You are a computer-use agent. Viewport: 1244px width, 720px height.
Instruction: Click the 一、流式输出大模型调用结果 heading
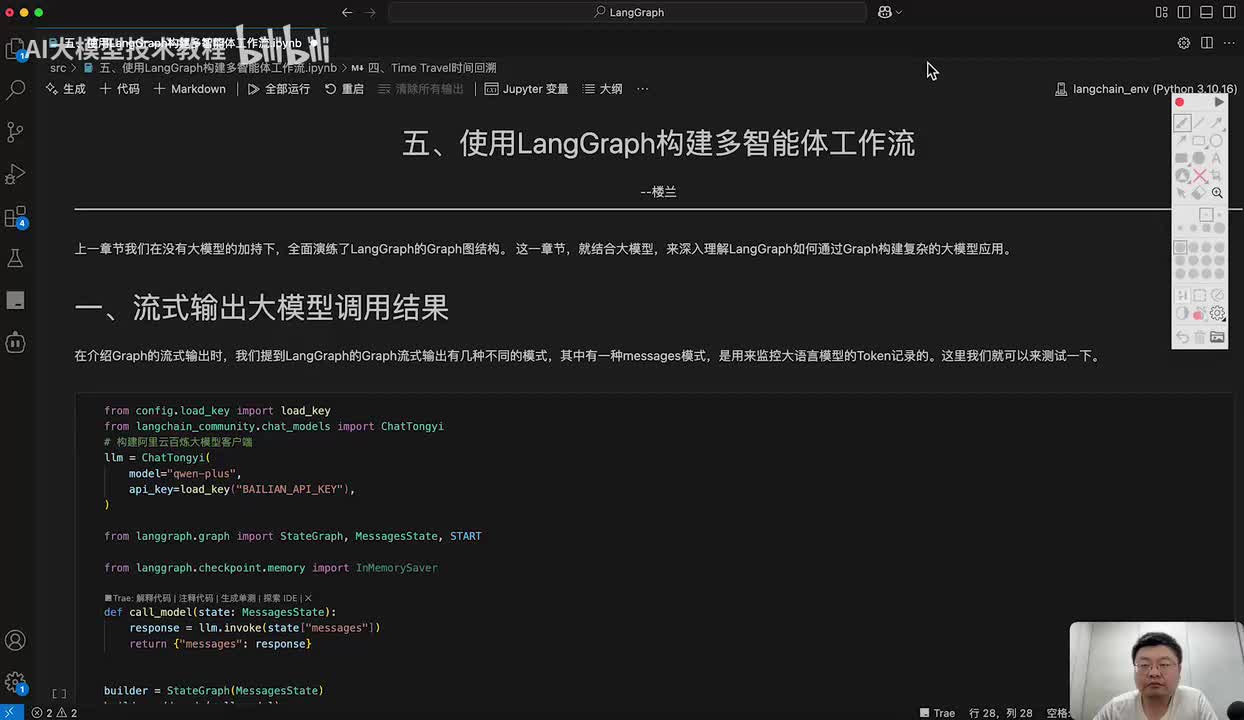[x=261, y=307]
